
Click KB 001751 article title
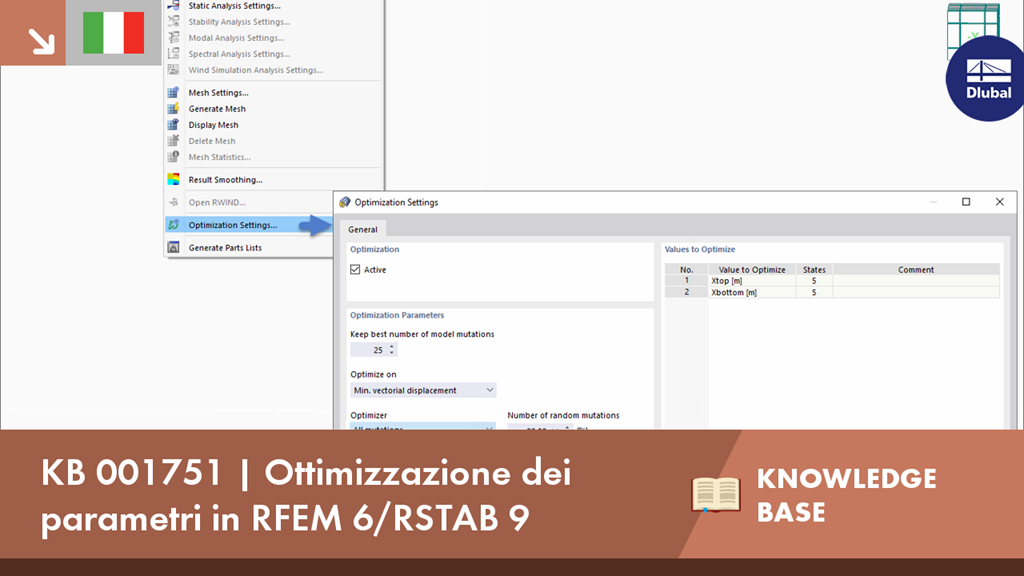point(306,495)
